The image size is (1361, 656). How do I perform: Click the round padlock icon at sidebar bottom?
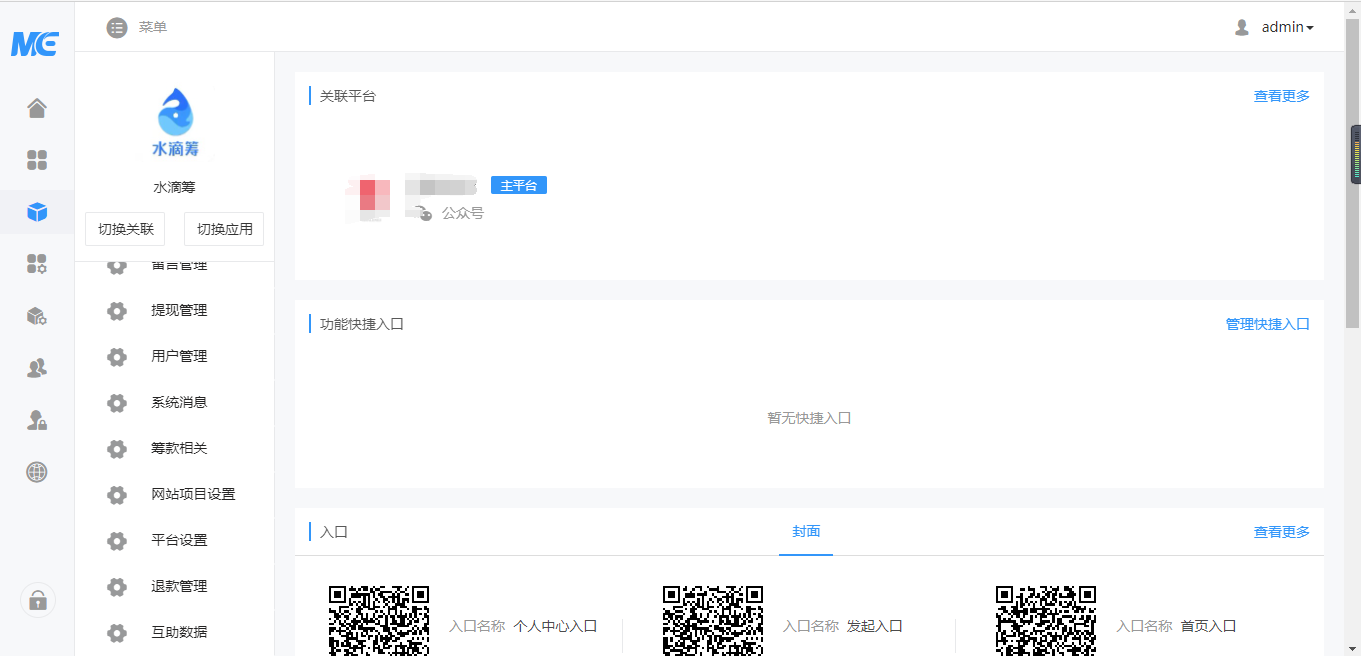(x=38, y=600)
